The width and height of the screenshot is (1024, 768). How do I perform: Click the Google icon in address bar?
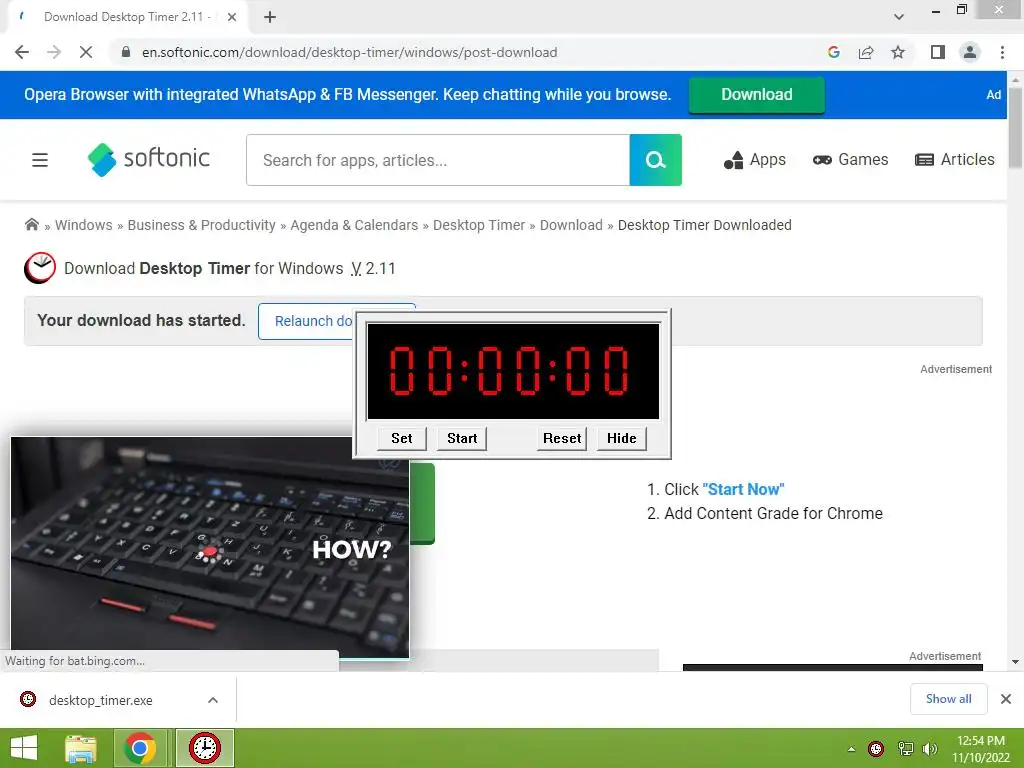(833, 52)
